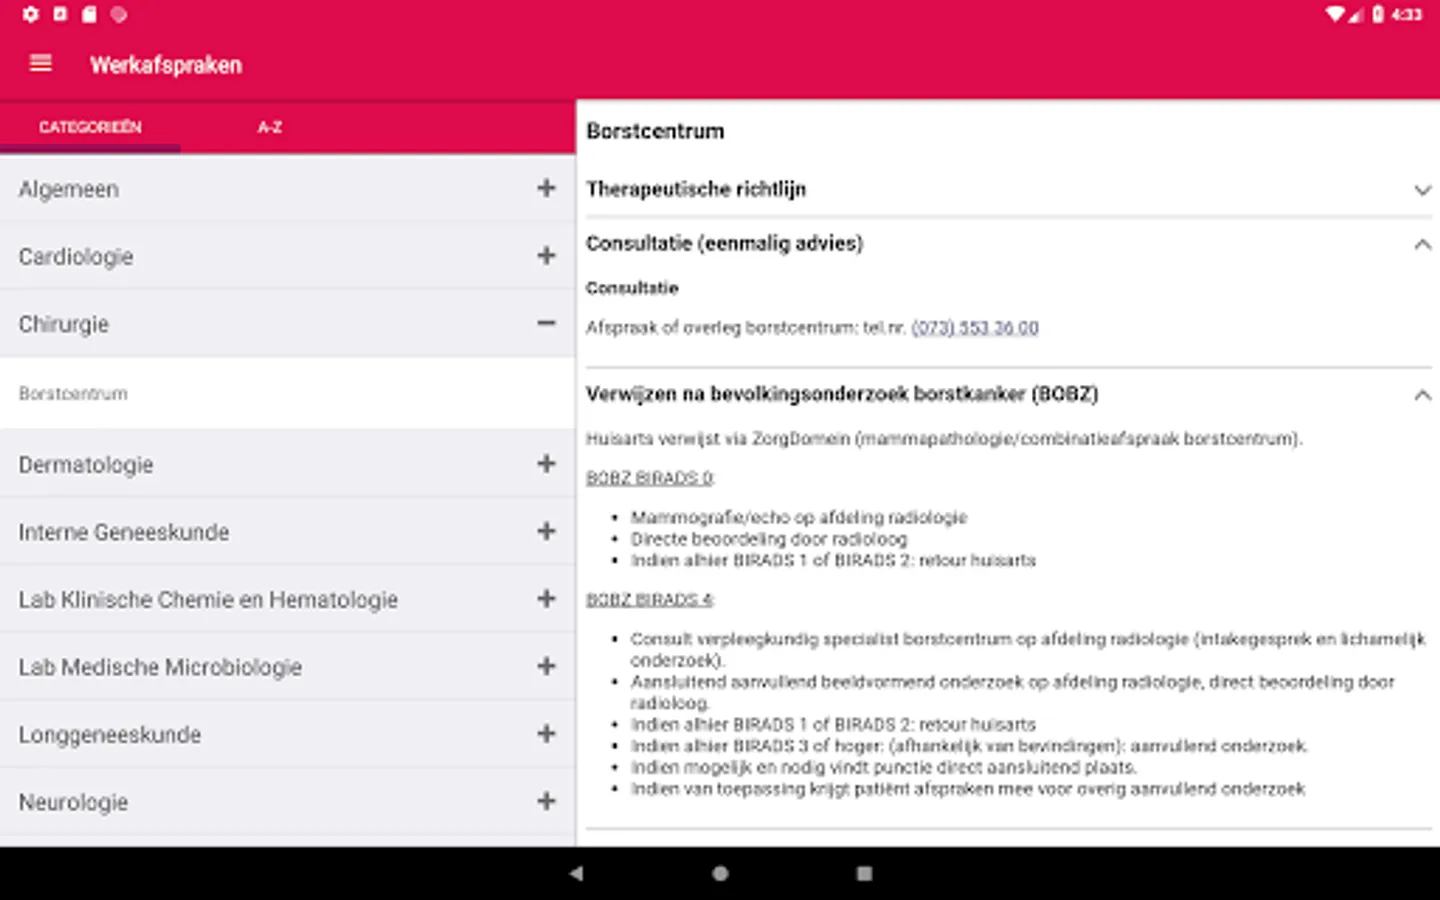Image resolution: width=1440 pixels, height=900 pixels.
Task: Tap the battery status icon
Action: click(1378, 14)
